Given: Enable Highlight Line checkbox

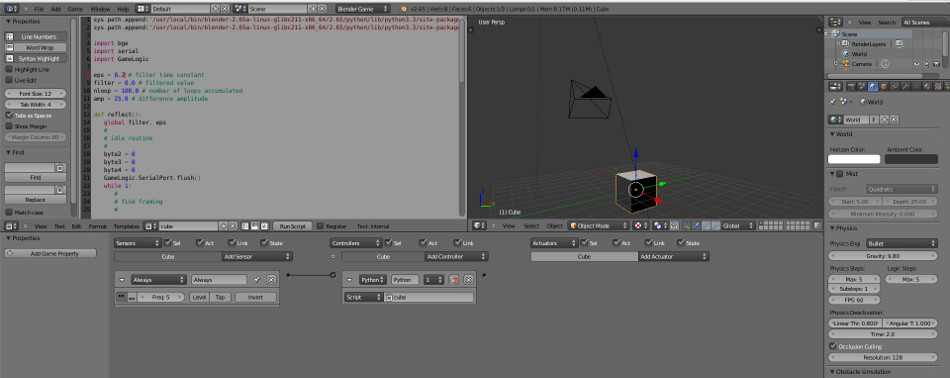Looking at the screenshot, I should (9, 70).
